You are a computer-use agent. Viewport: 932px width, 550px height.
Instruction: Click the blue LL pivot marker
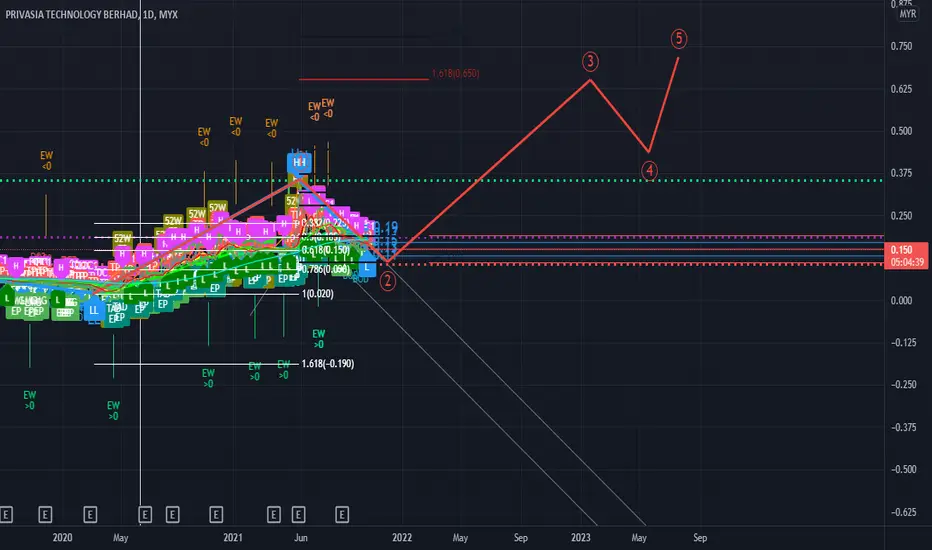(93, 310)
